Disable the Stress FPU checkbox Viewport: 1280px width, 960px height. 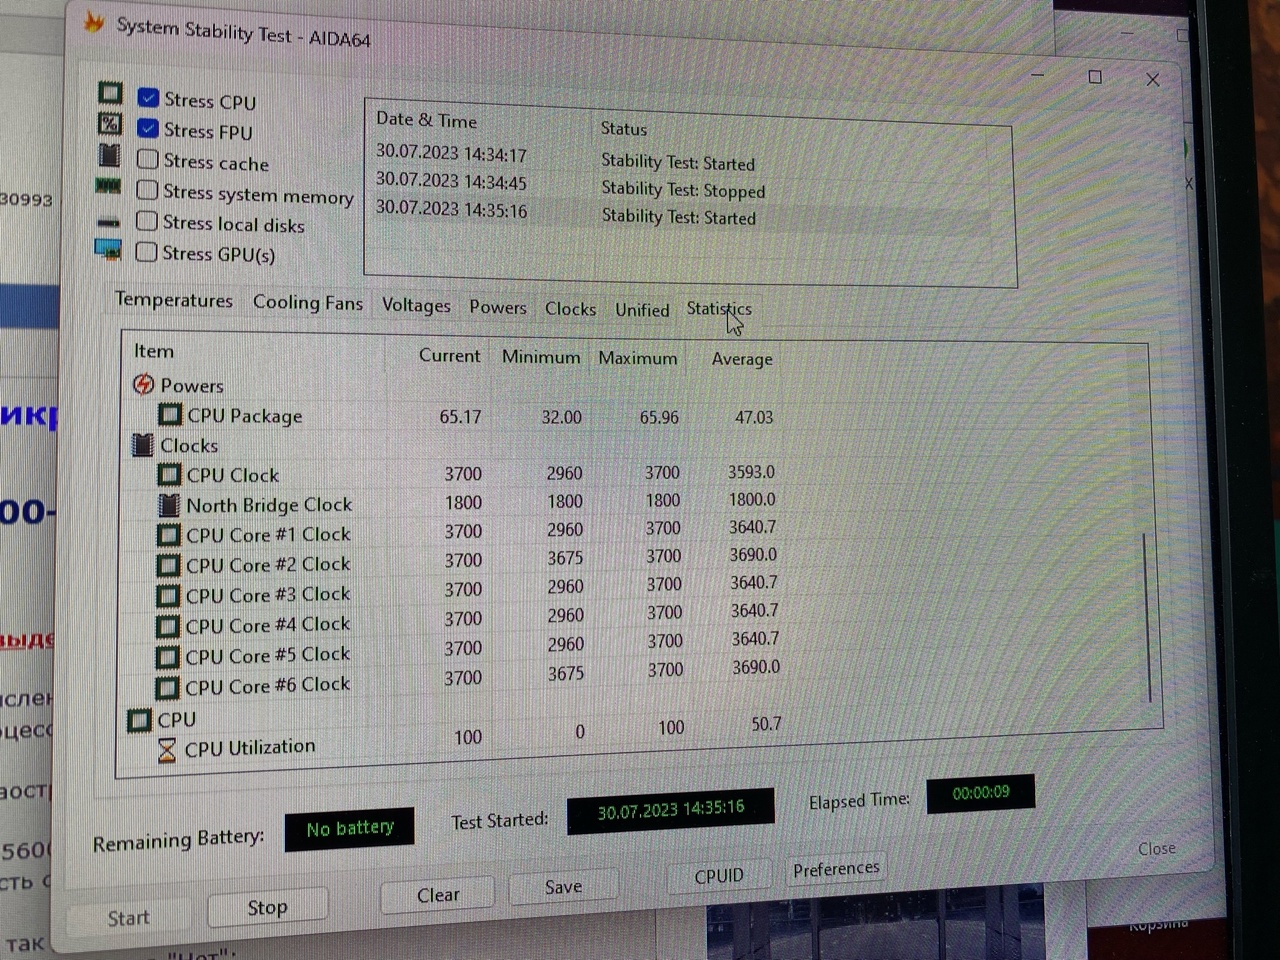coord(148,128)
